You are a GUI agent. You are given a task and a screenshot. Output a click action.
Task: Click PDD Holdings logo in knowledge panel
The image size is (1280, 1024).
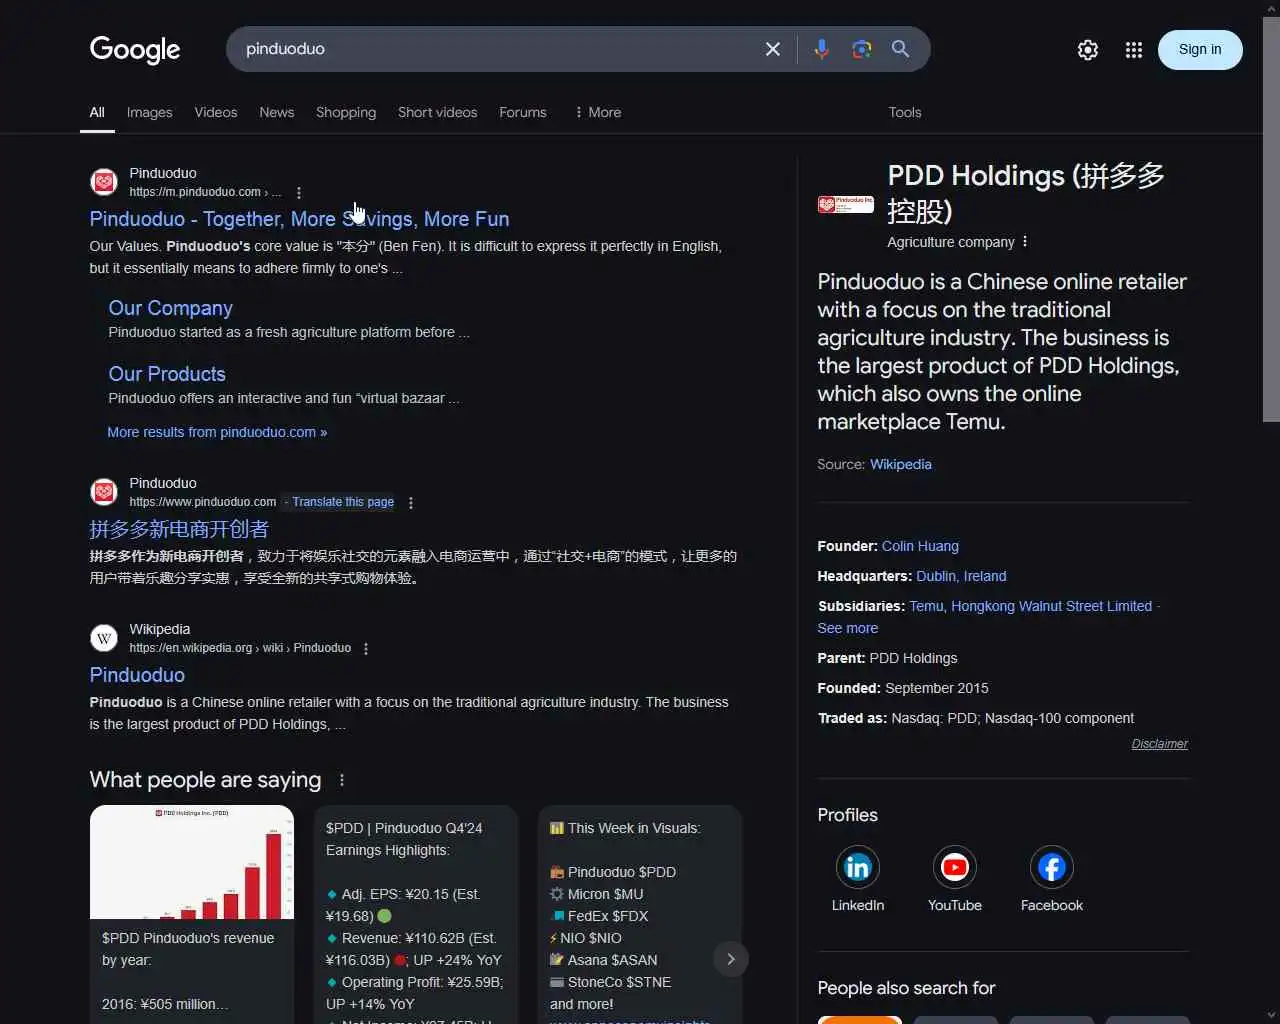coord(846,205)
